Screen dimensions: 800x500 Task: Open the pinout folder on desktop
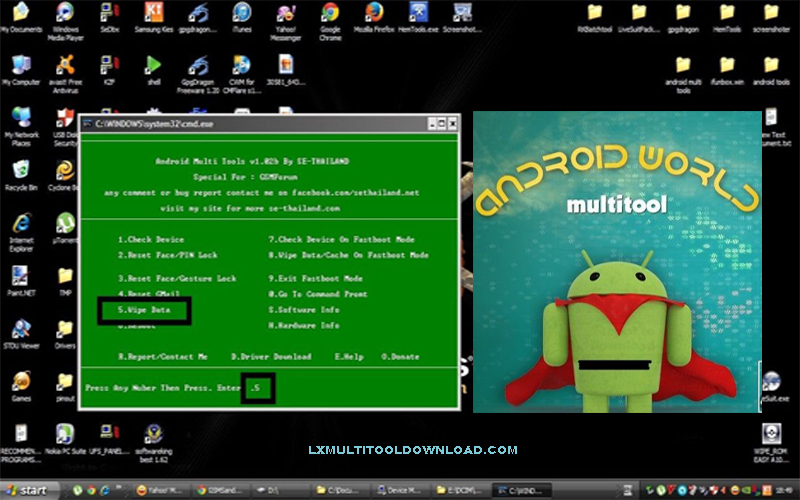65,387
